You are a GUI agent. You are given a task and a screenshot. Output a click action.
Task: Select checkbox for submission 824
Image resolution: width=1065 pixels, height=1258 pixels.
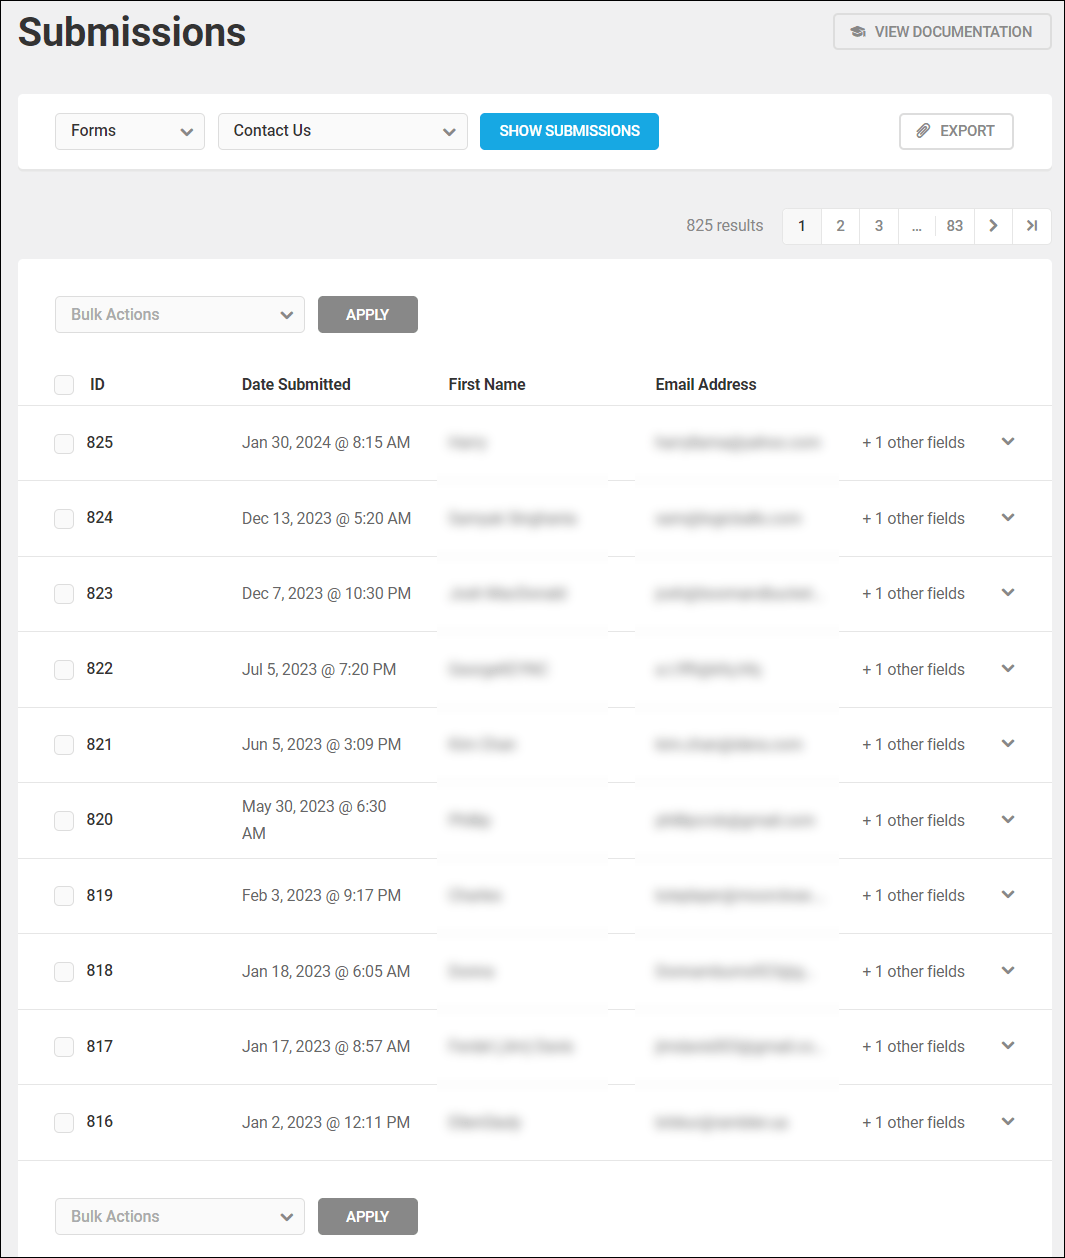[64, 519]
